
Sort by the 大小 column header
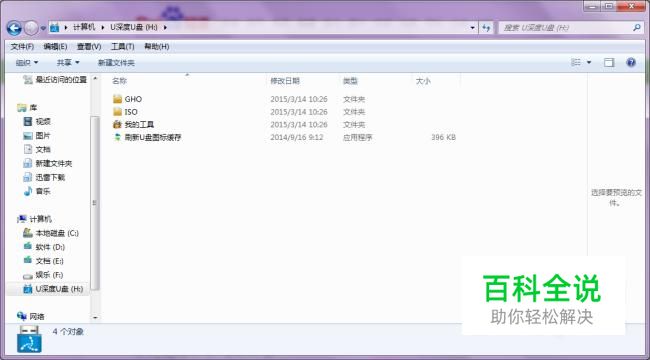coord(423,81)
